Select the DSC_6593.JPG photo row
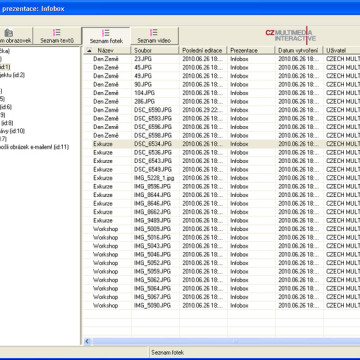 [221, 118]
